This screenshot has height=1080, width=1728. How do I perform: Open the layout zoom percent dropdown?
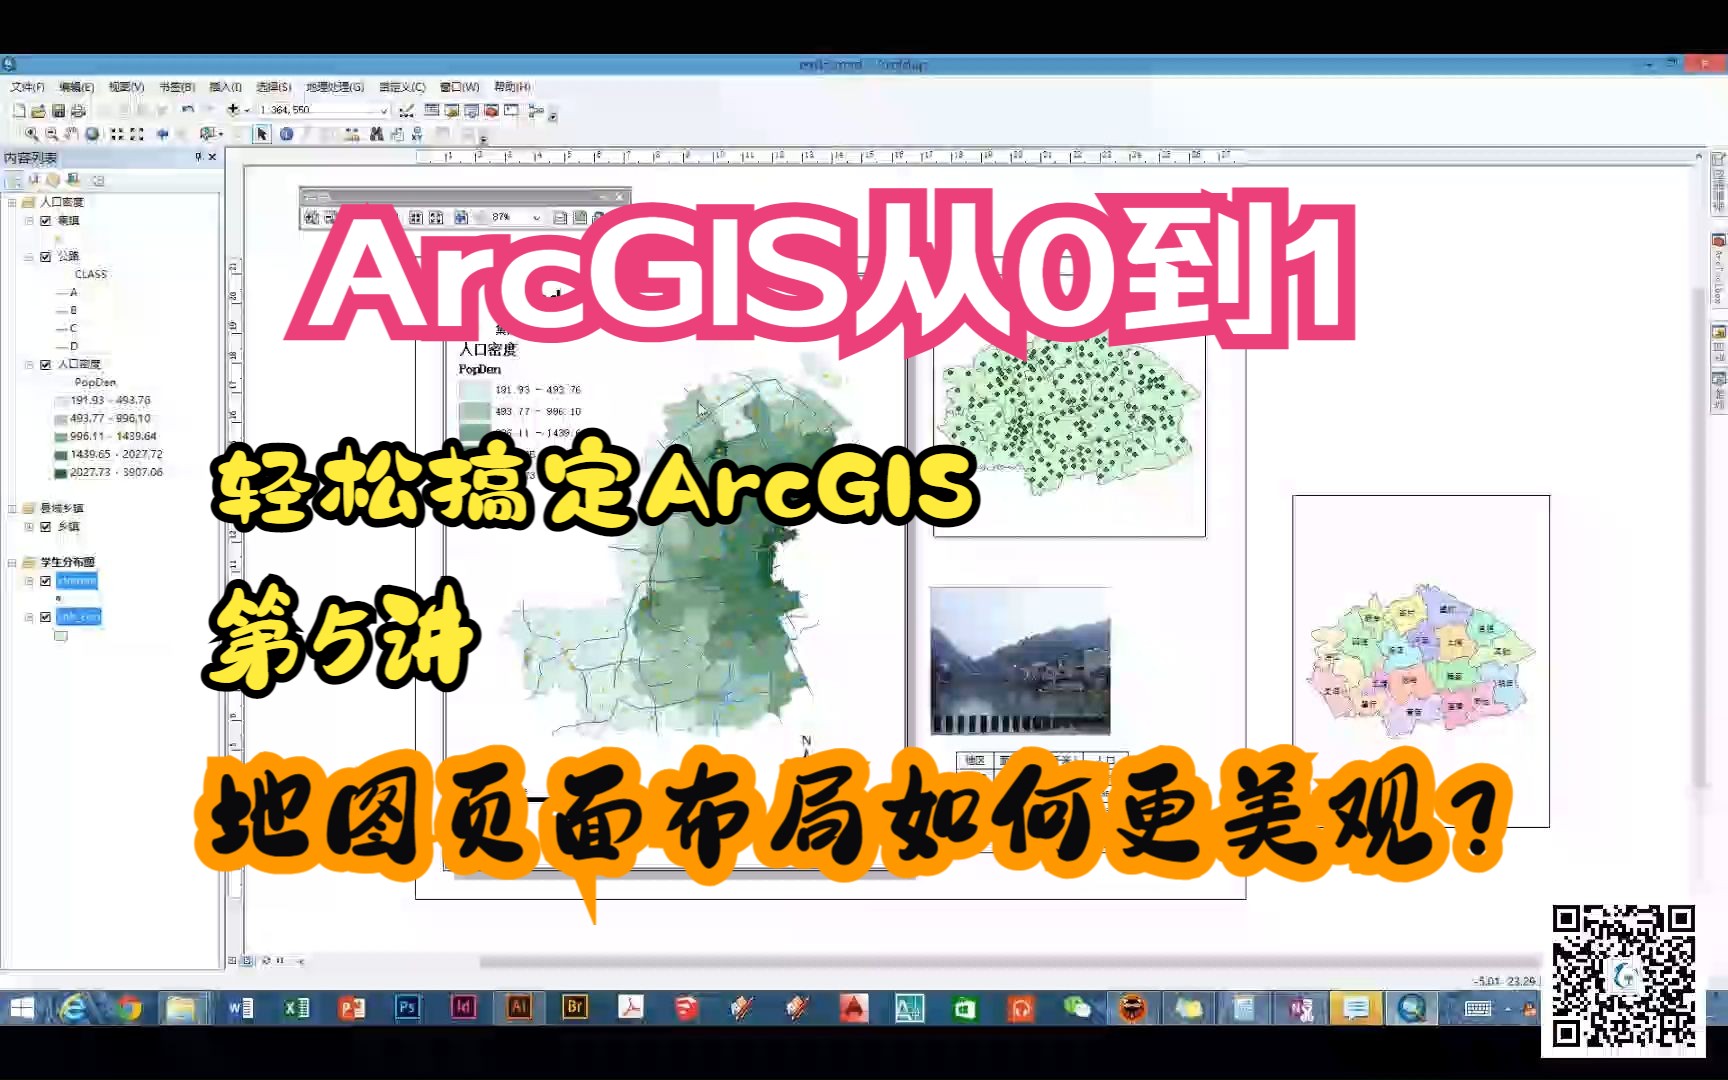pyautogui.click(x=536, y=217)
